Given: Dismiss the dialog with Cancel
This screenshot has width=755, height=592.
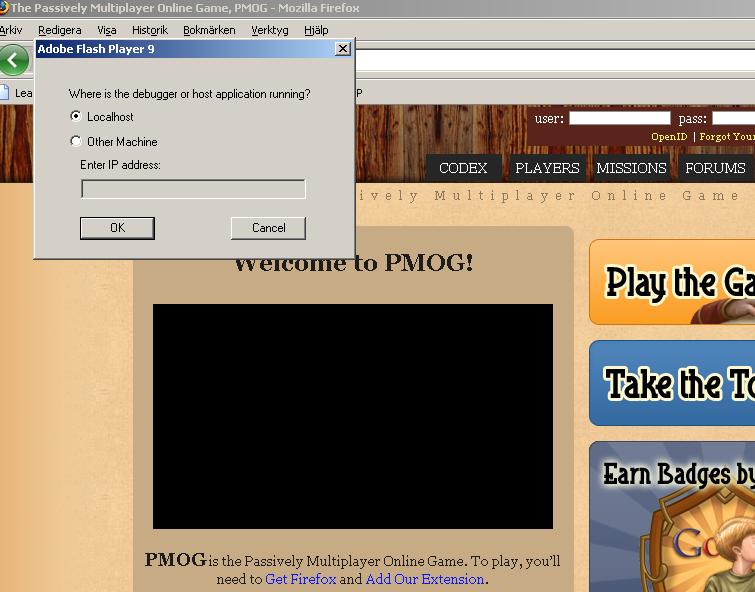Looking at the screenshot, I should click(x=268, y=228).
